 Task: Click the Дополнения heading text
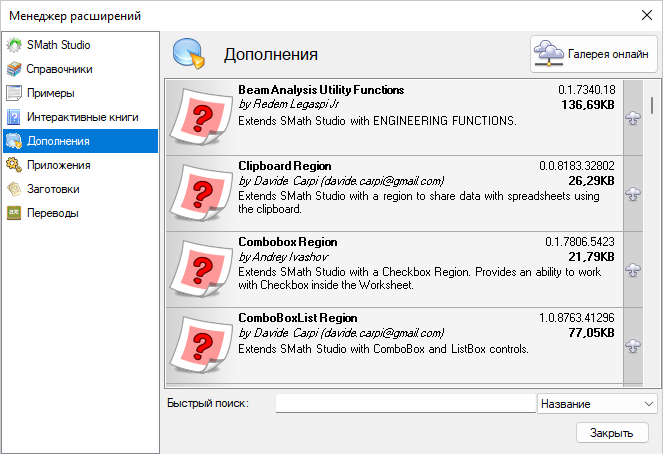point(271,55)
